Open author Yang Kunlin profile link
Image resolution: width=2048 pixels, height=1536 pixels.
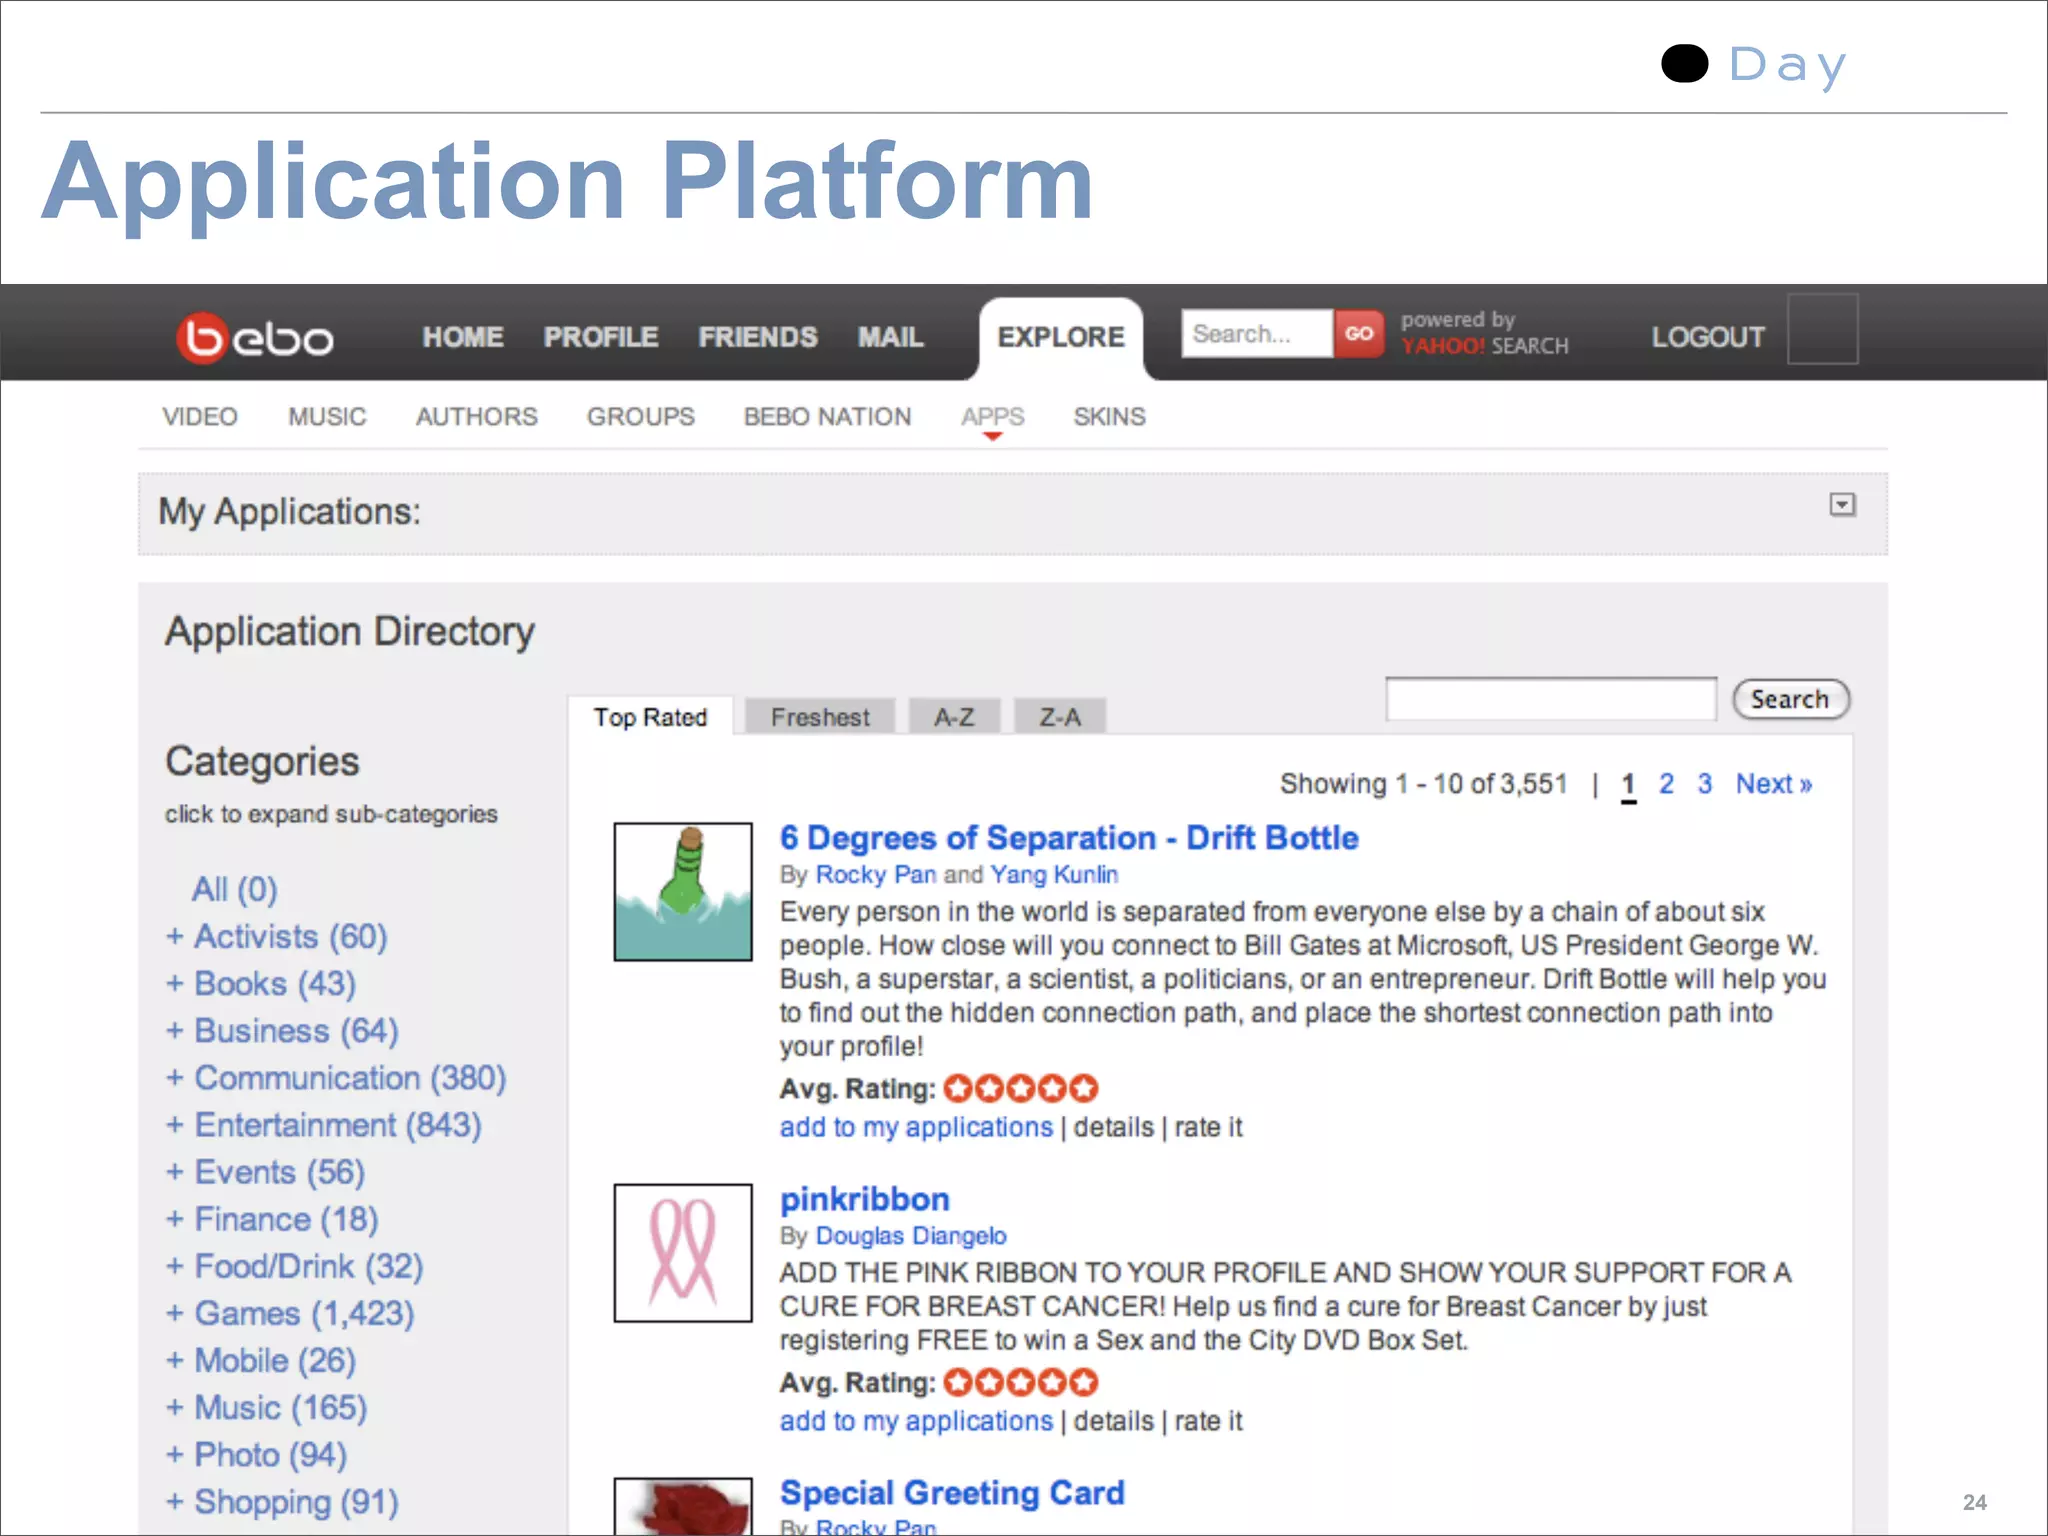pyautogui.click(x=1054, y=875)
